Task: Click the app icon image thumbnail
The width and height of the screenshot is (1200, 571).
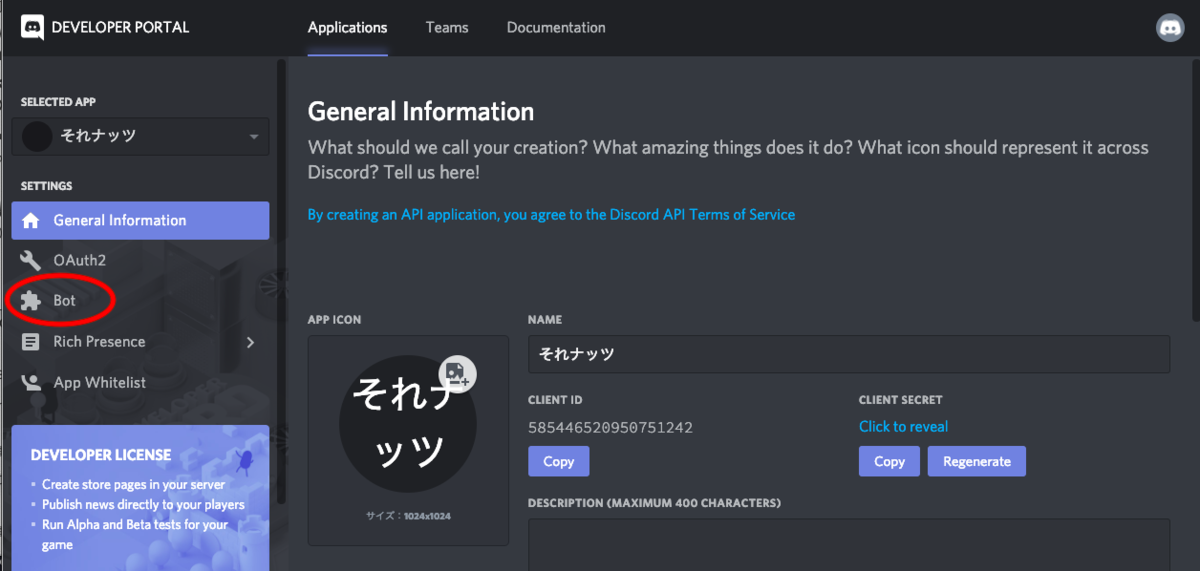Action: 408,423
